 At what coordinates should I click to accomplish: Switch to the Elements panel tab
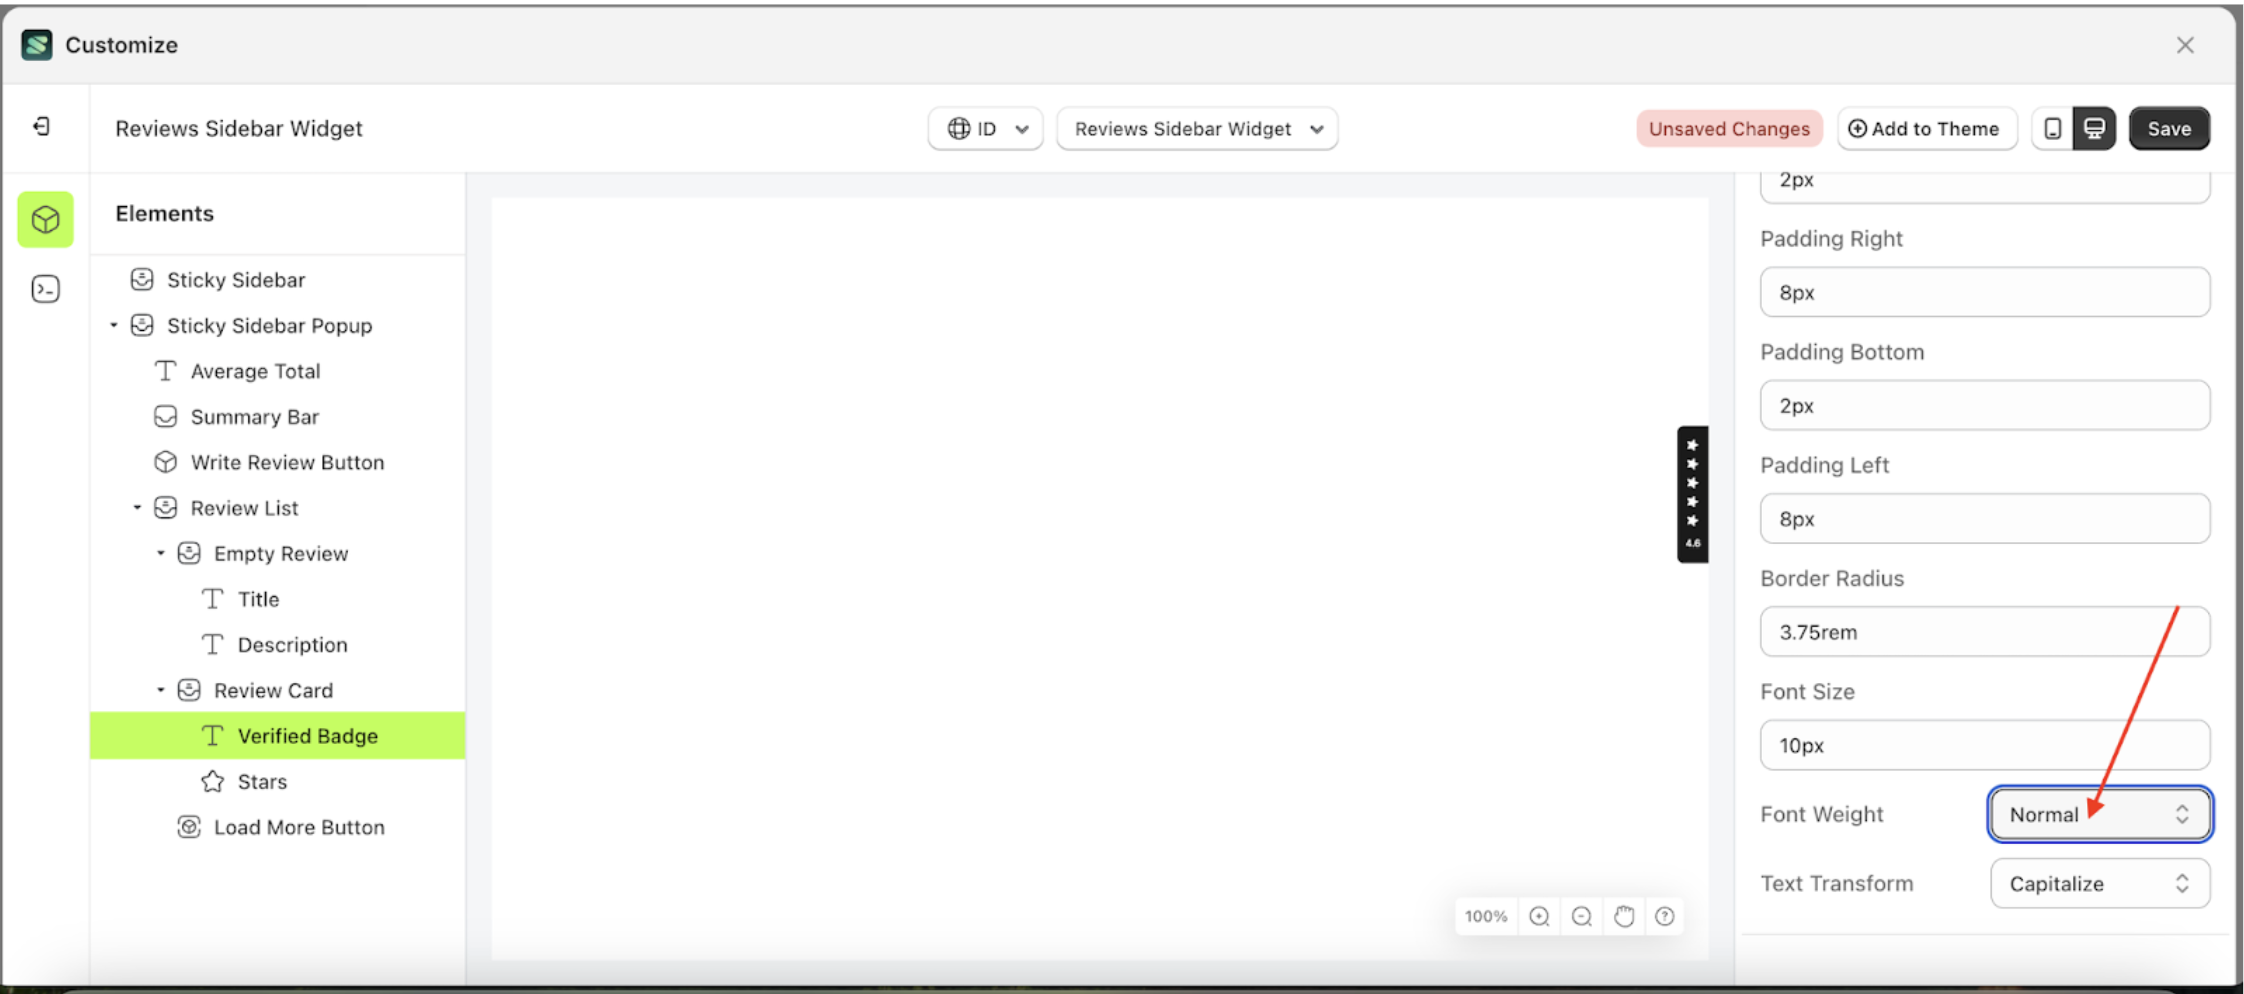pyautogui.click(x=45, y=219)
